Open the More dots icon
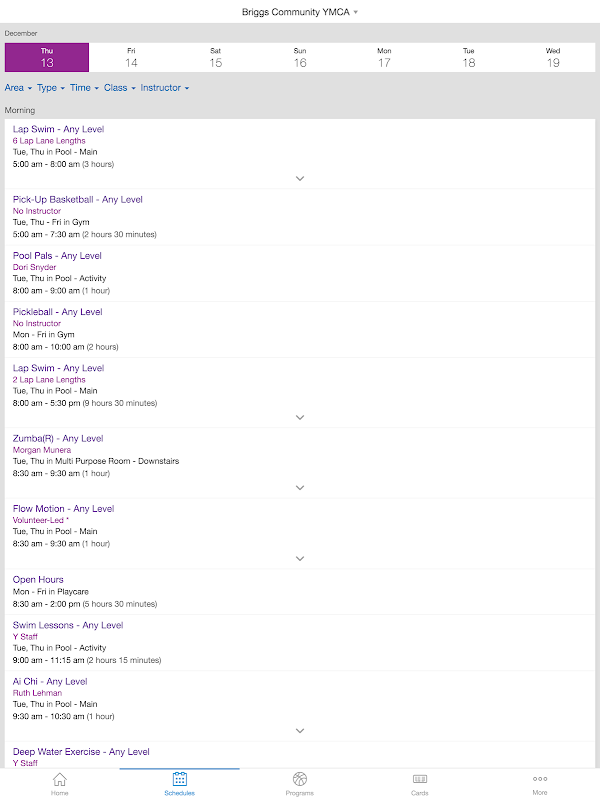Screen dimensions: 600x800 540,779
